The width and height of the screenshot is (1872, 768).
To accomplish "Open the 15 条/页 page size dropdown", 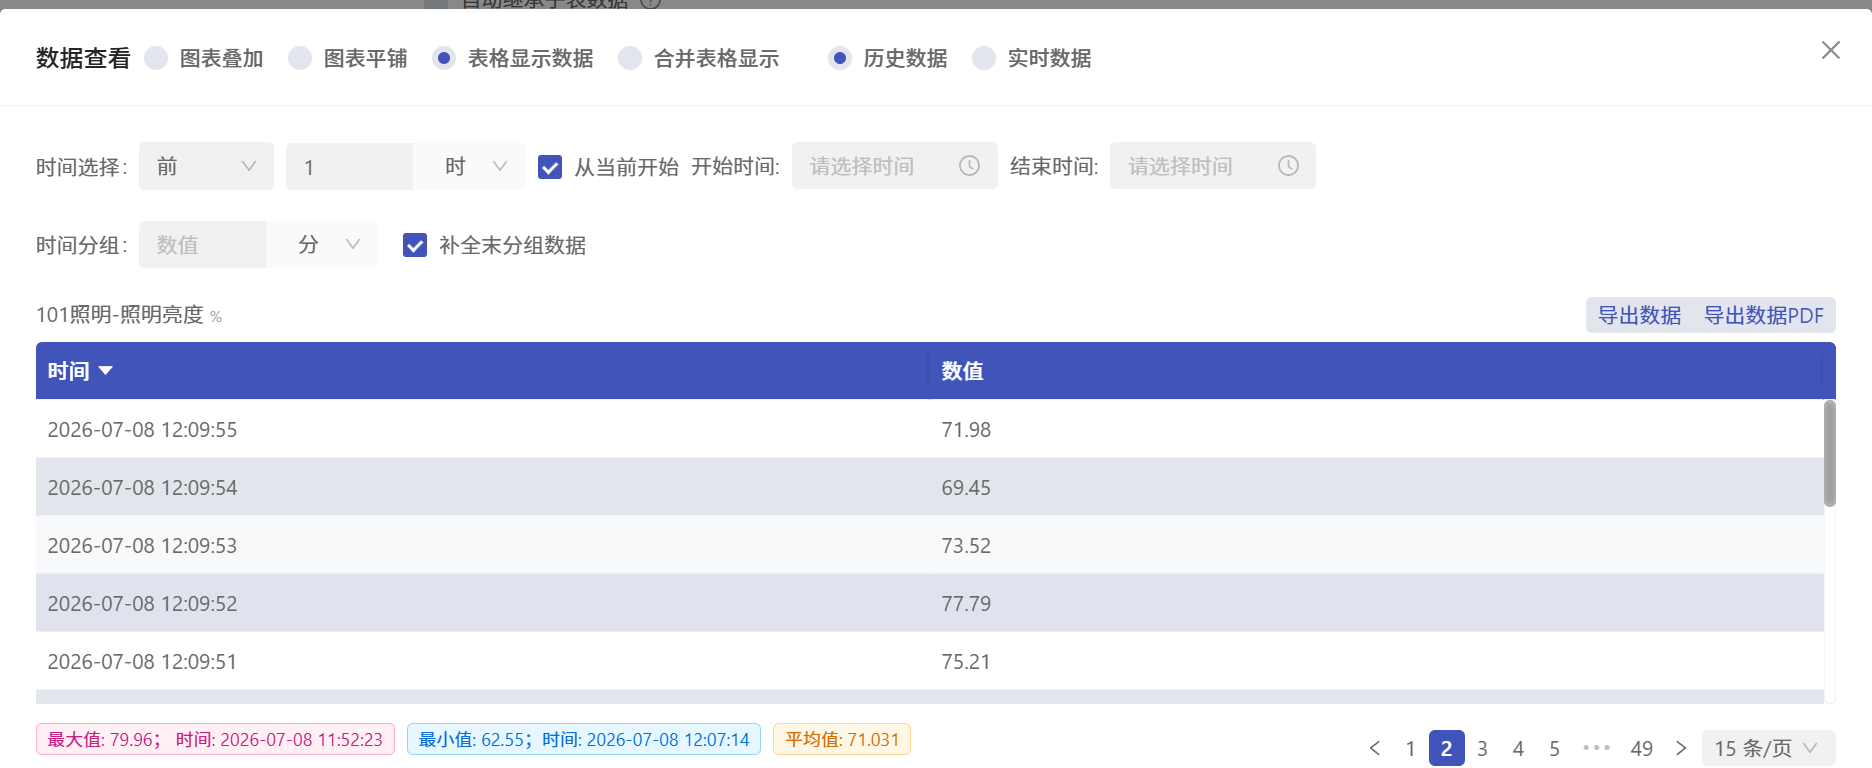I will coord(1768,748).
